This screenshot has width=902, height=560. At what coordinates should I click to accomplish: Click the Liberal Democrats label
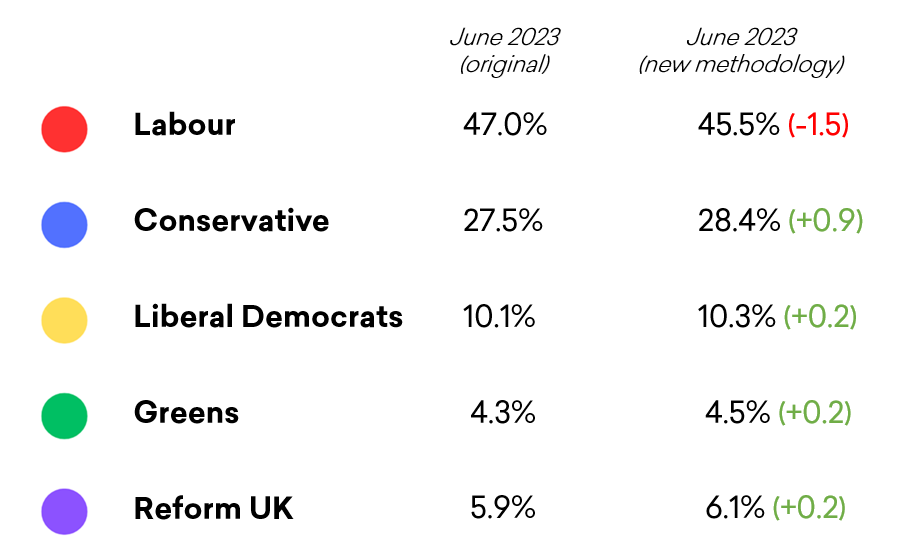268,317
